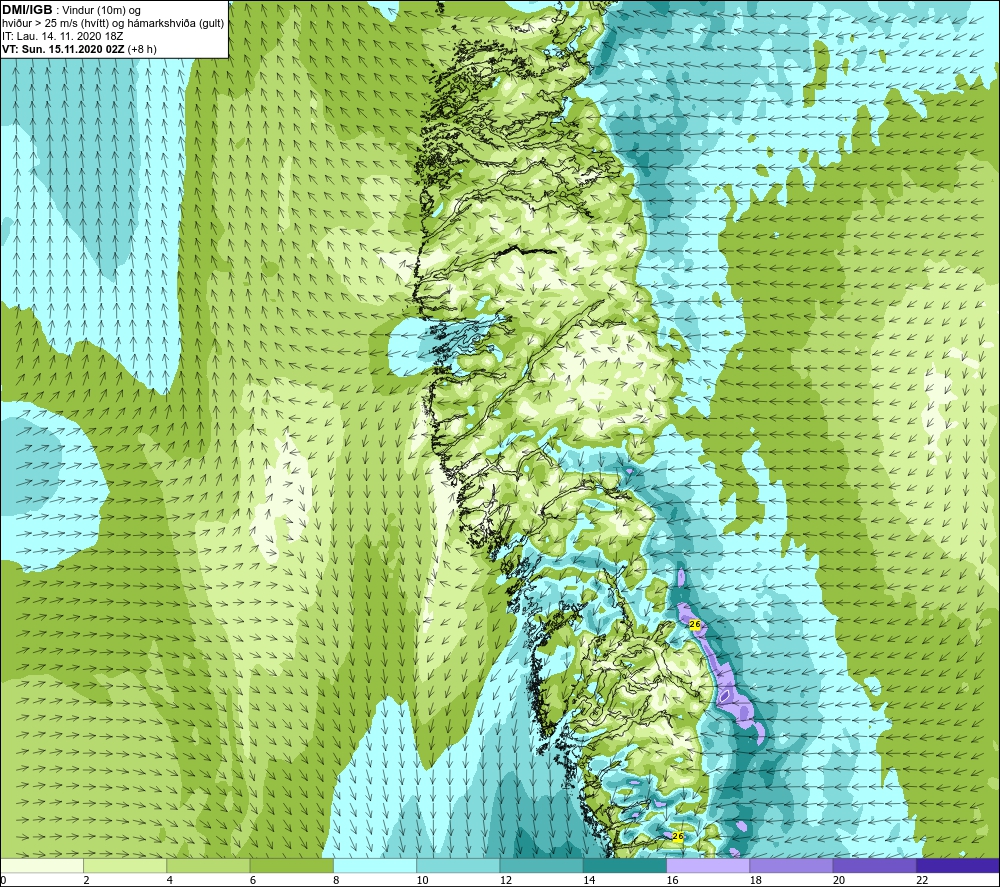Viewport: 1000px width, 887px height.
Task: Click the '2' scale tick label
Action: pyautogui.click(x=86, y=880)
